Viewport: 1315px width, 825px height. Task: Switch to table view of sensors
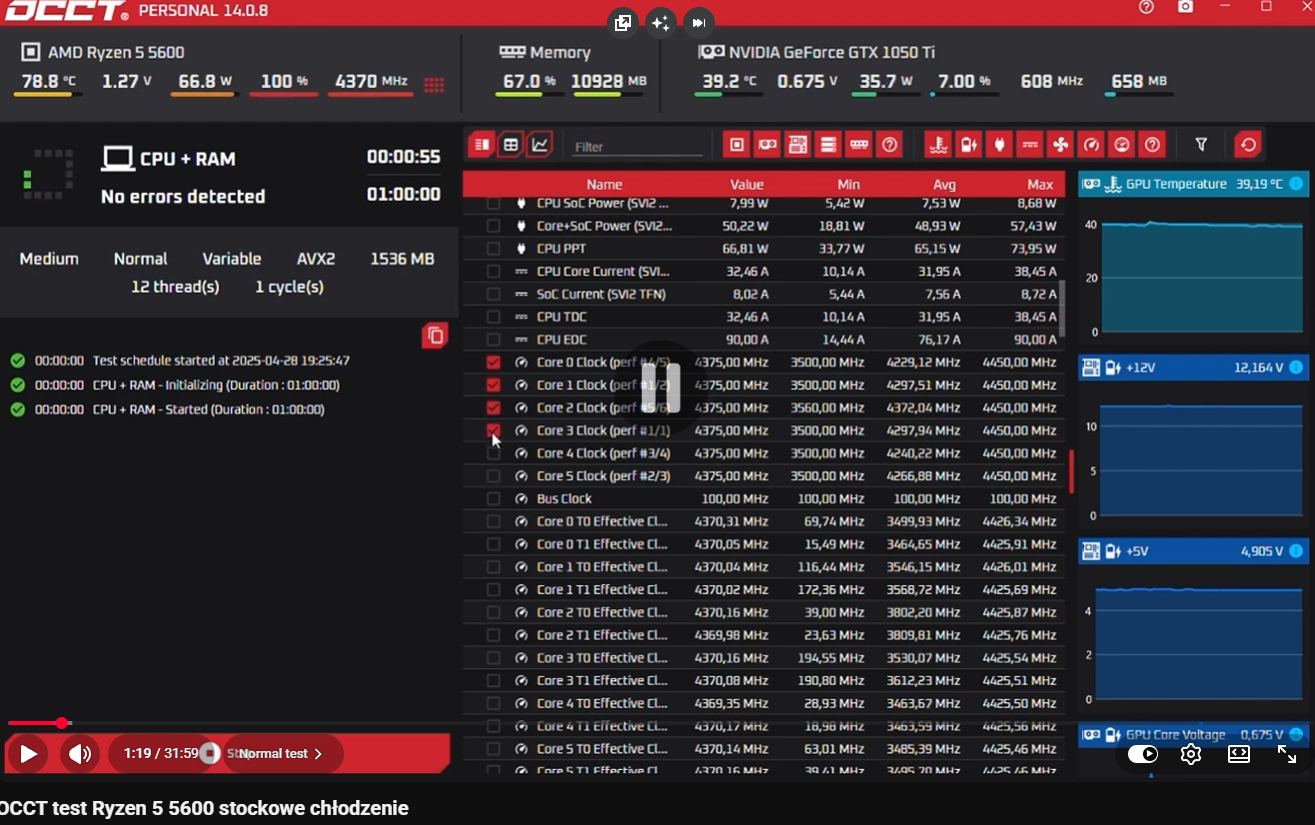tap(511, 145)
